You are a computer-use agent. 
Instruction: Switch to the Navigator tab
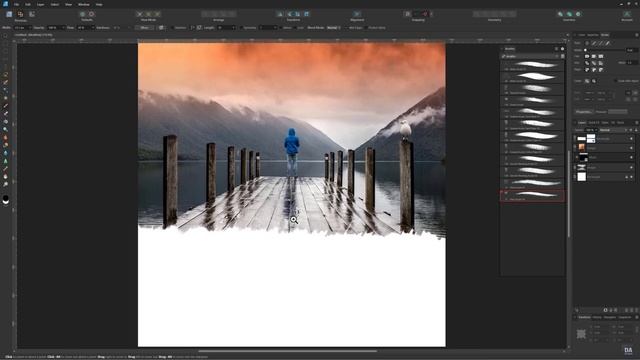(x=609, y=317)
